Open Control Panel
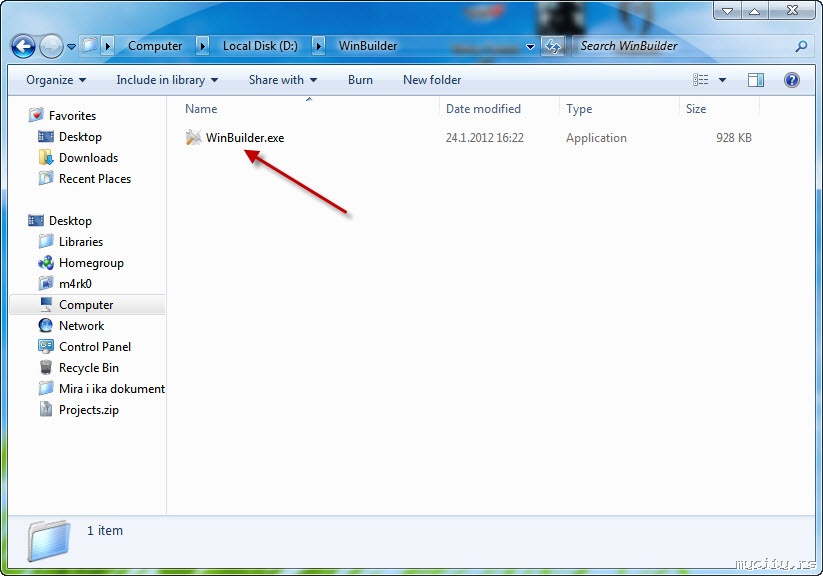Image resolution: width=823 pixels, height=576 pixels. pos(95,347)
